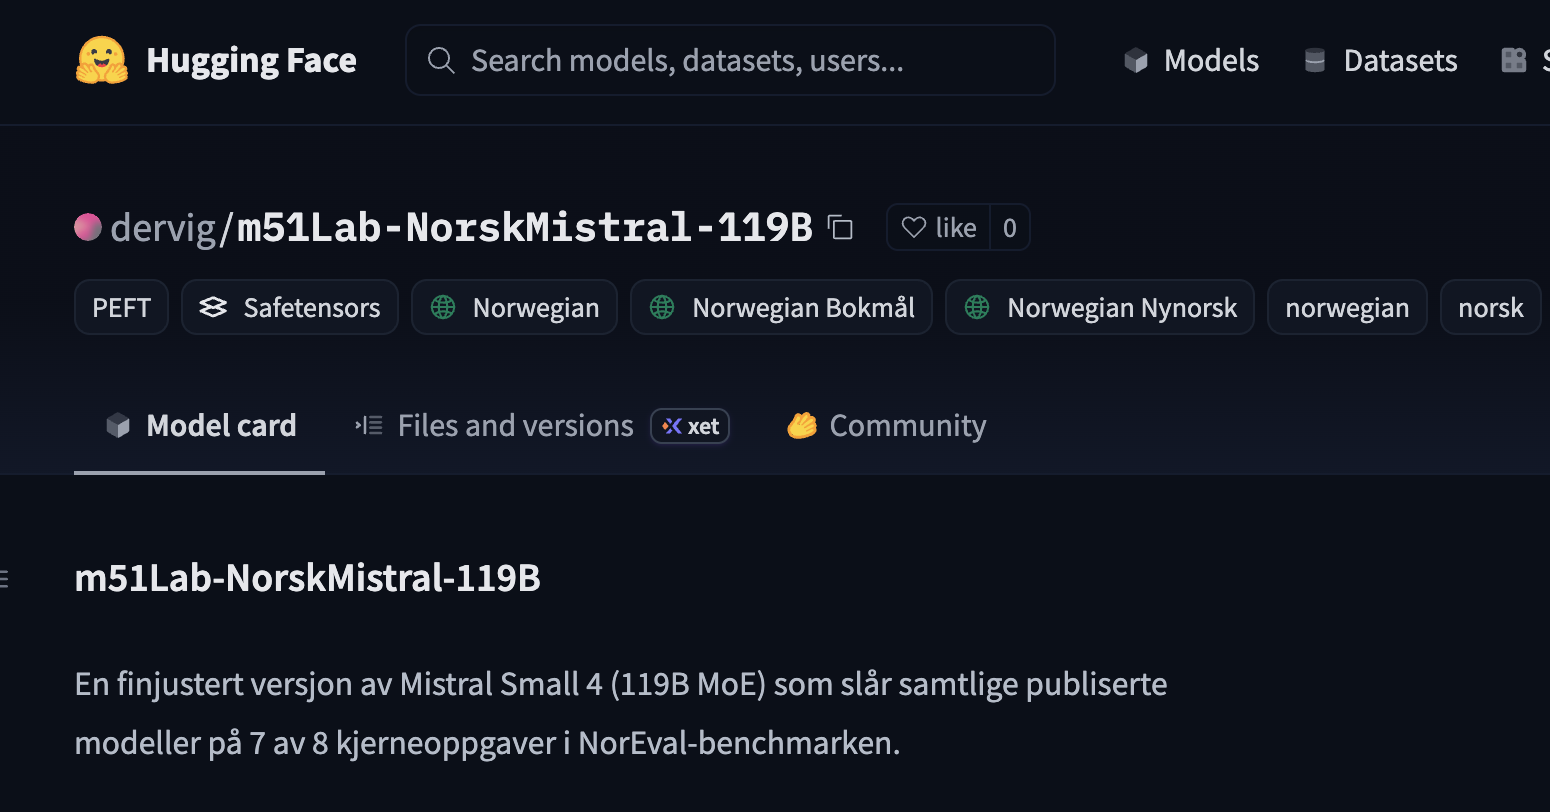
Task: Click the Spaces grid icon
Action: [1513, 60]
